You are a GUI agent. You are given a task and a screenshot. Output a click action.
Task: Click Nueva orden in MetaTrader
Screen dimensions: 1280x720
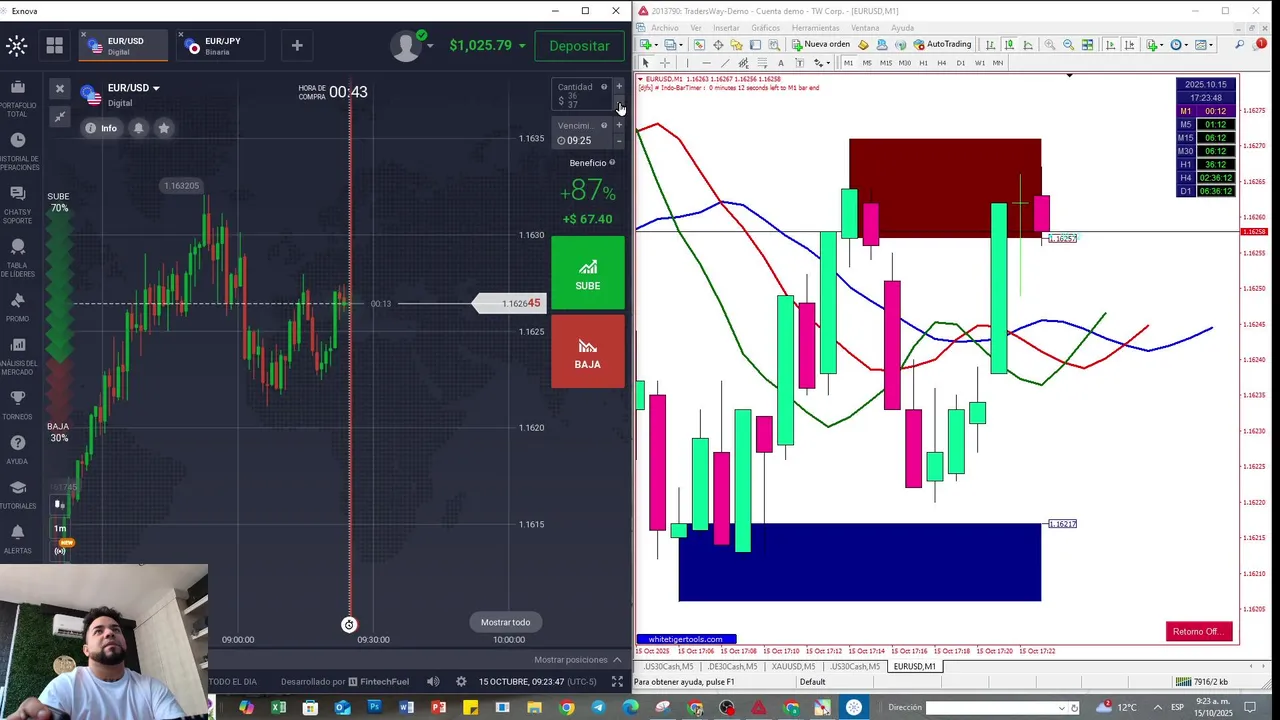click(821, 45)
